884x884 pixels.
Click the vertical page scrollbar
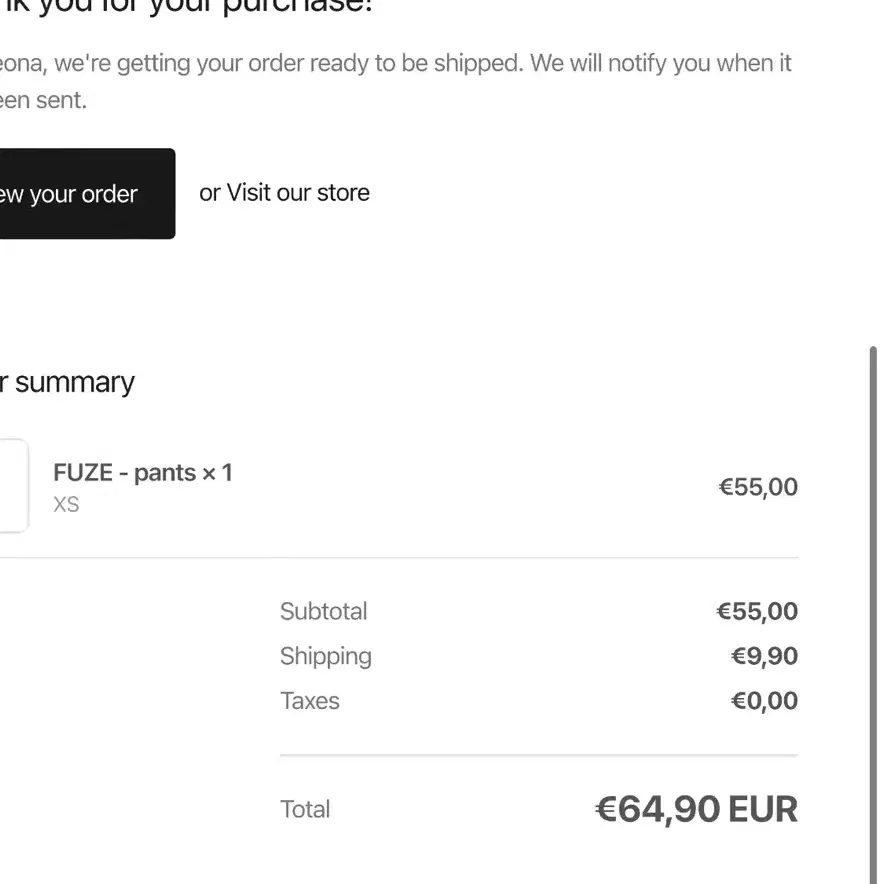click(873, 615)
